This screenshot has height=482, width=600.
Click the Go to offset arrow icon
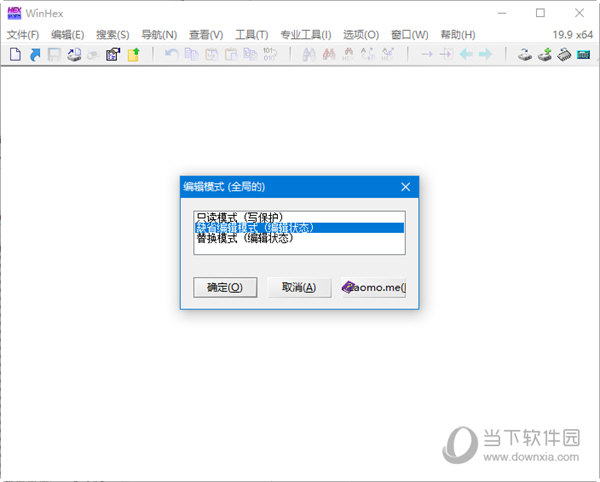tap(427, 54)
